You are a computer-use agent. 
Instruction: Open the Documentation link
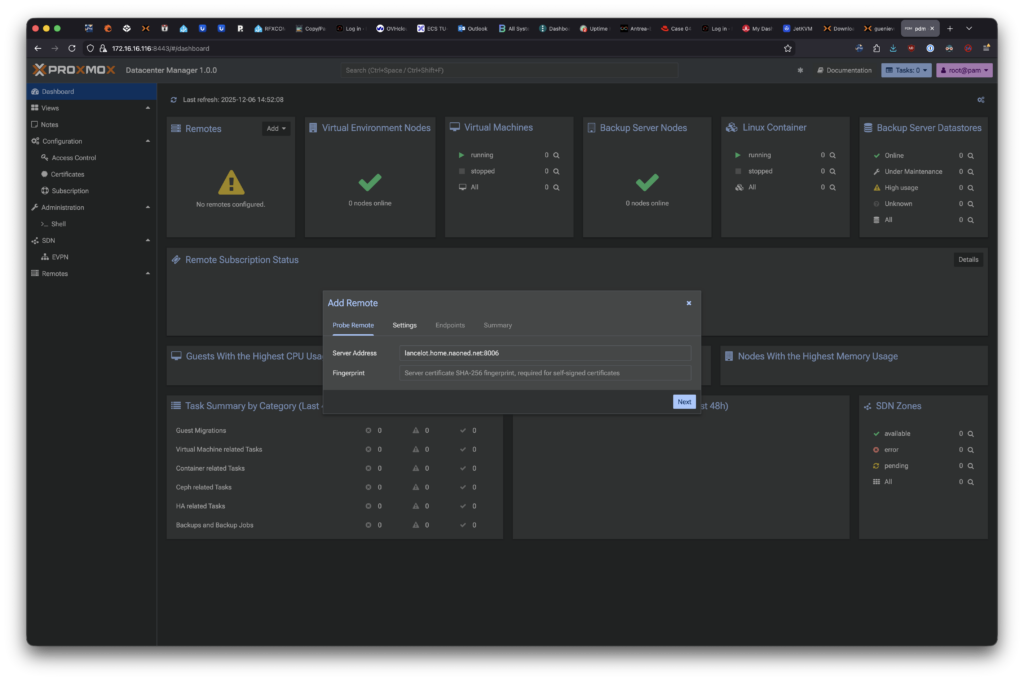(844, 70)
